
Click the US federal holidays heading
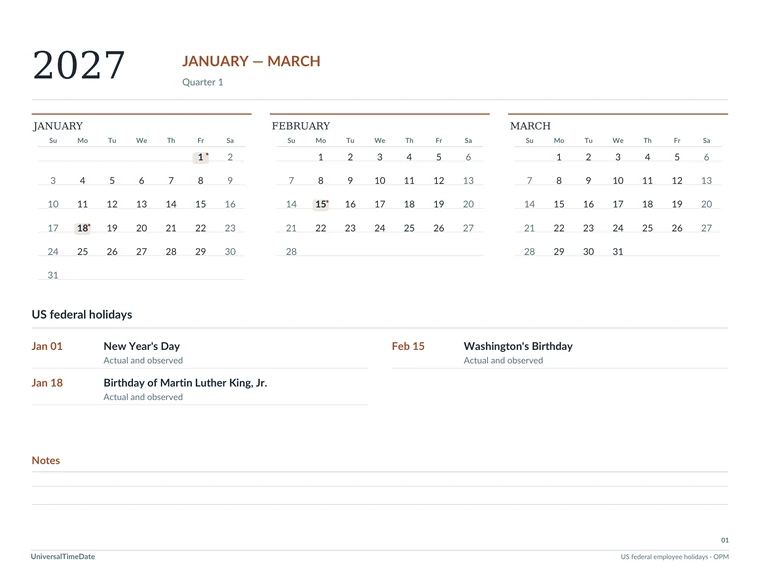[82, 315]
